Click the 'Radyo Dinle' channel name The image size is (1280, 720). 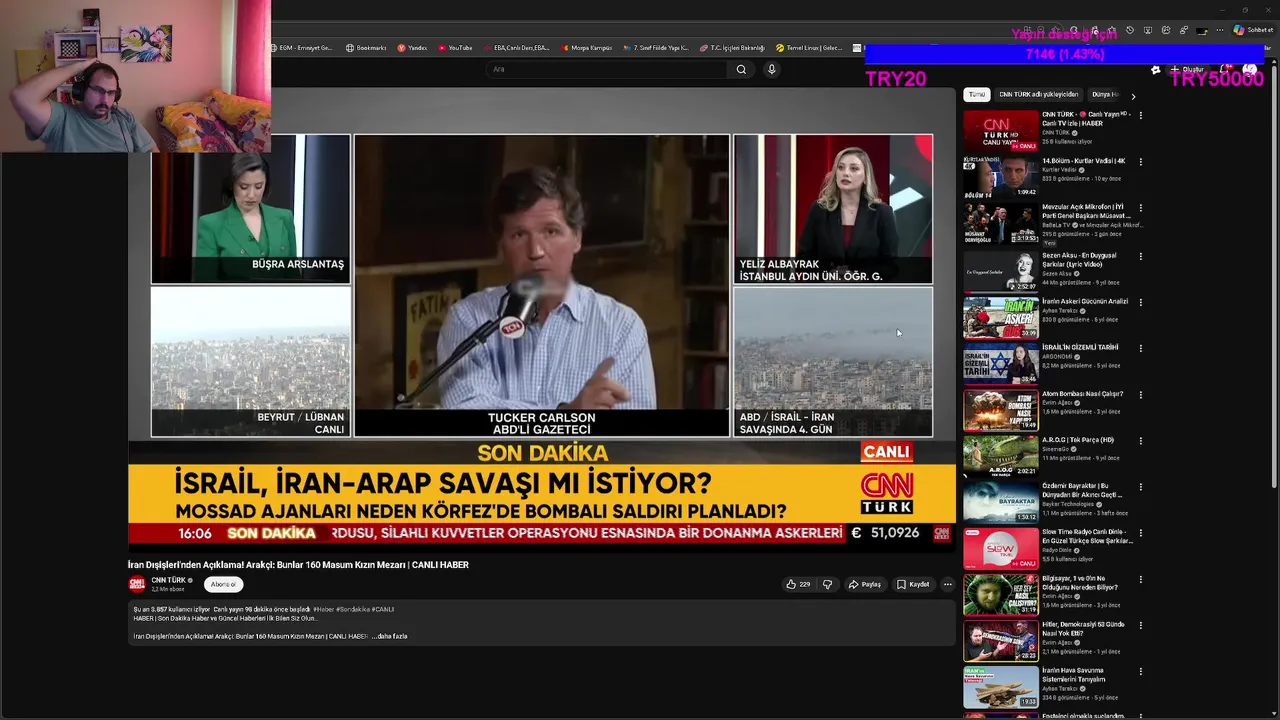(1056, 550)
